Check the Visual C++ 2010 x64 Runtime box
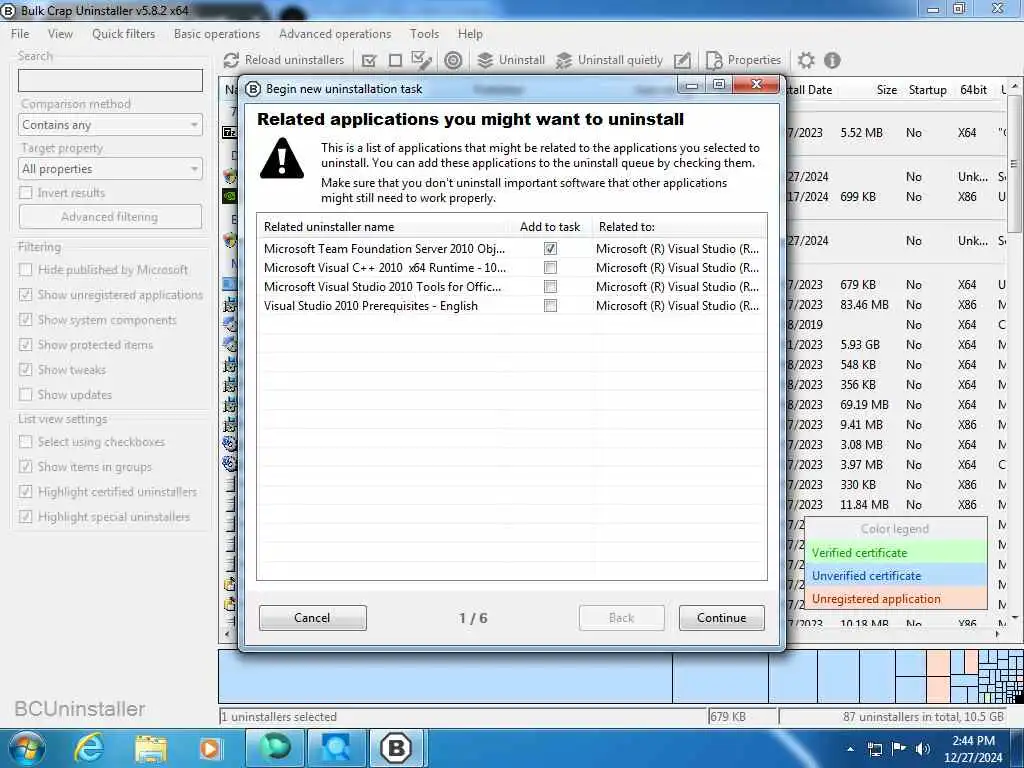1024x768 pixels. 551,268
